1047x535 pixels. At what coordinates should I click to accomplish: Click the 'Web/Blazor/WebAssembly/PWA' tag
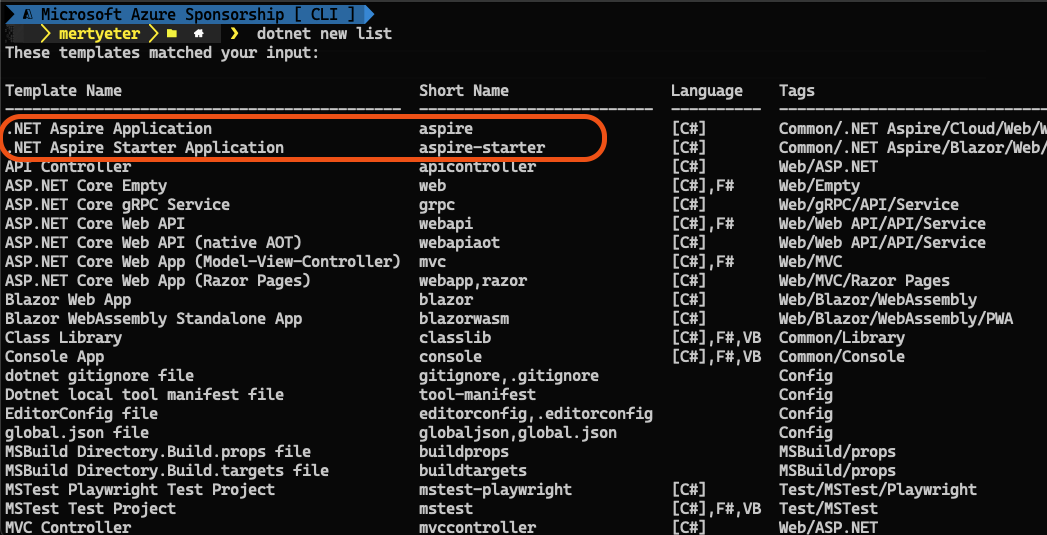895,319
